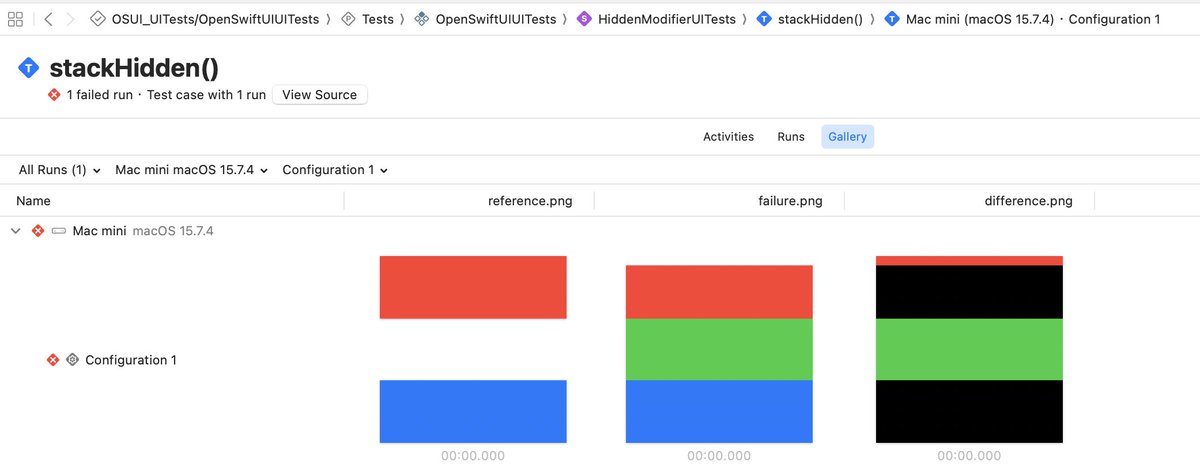Select Mac mini Configuration 1 breadcrumb
The height and width of the screenshot is (474, 1200).
click(x=1033, y=19)
